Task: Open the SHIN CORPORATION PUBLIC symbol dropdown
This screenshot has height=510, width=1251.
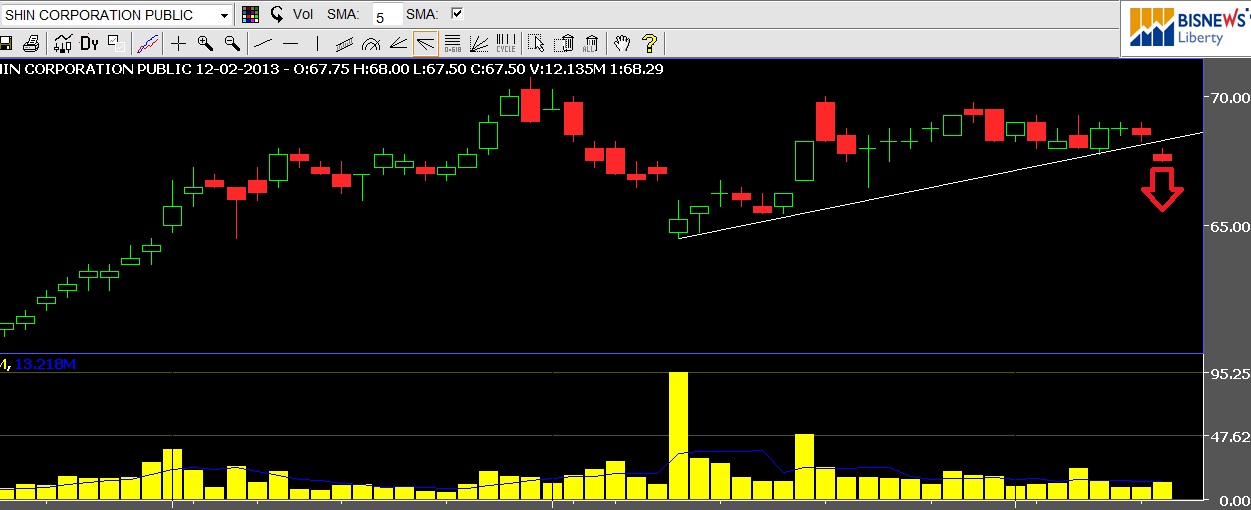Action: (225, 15)
